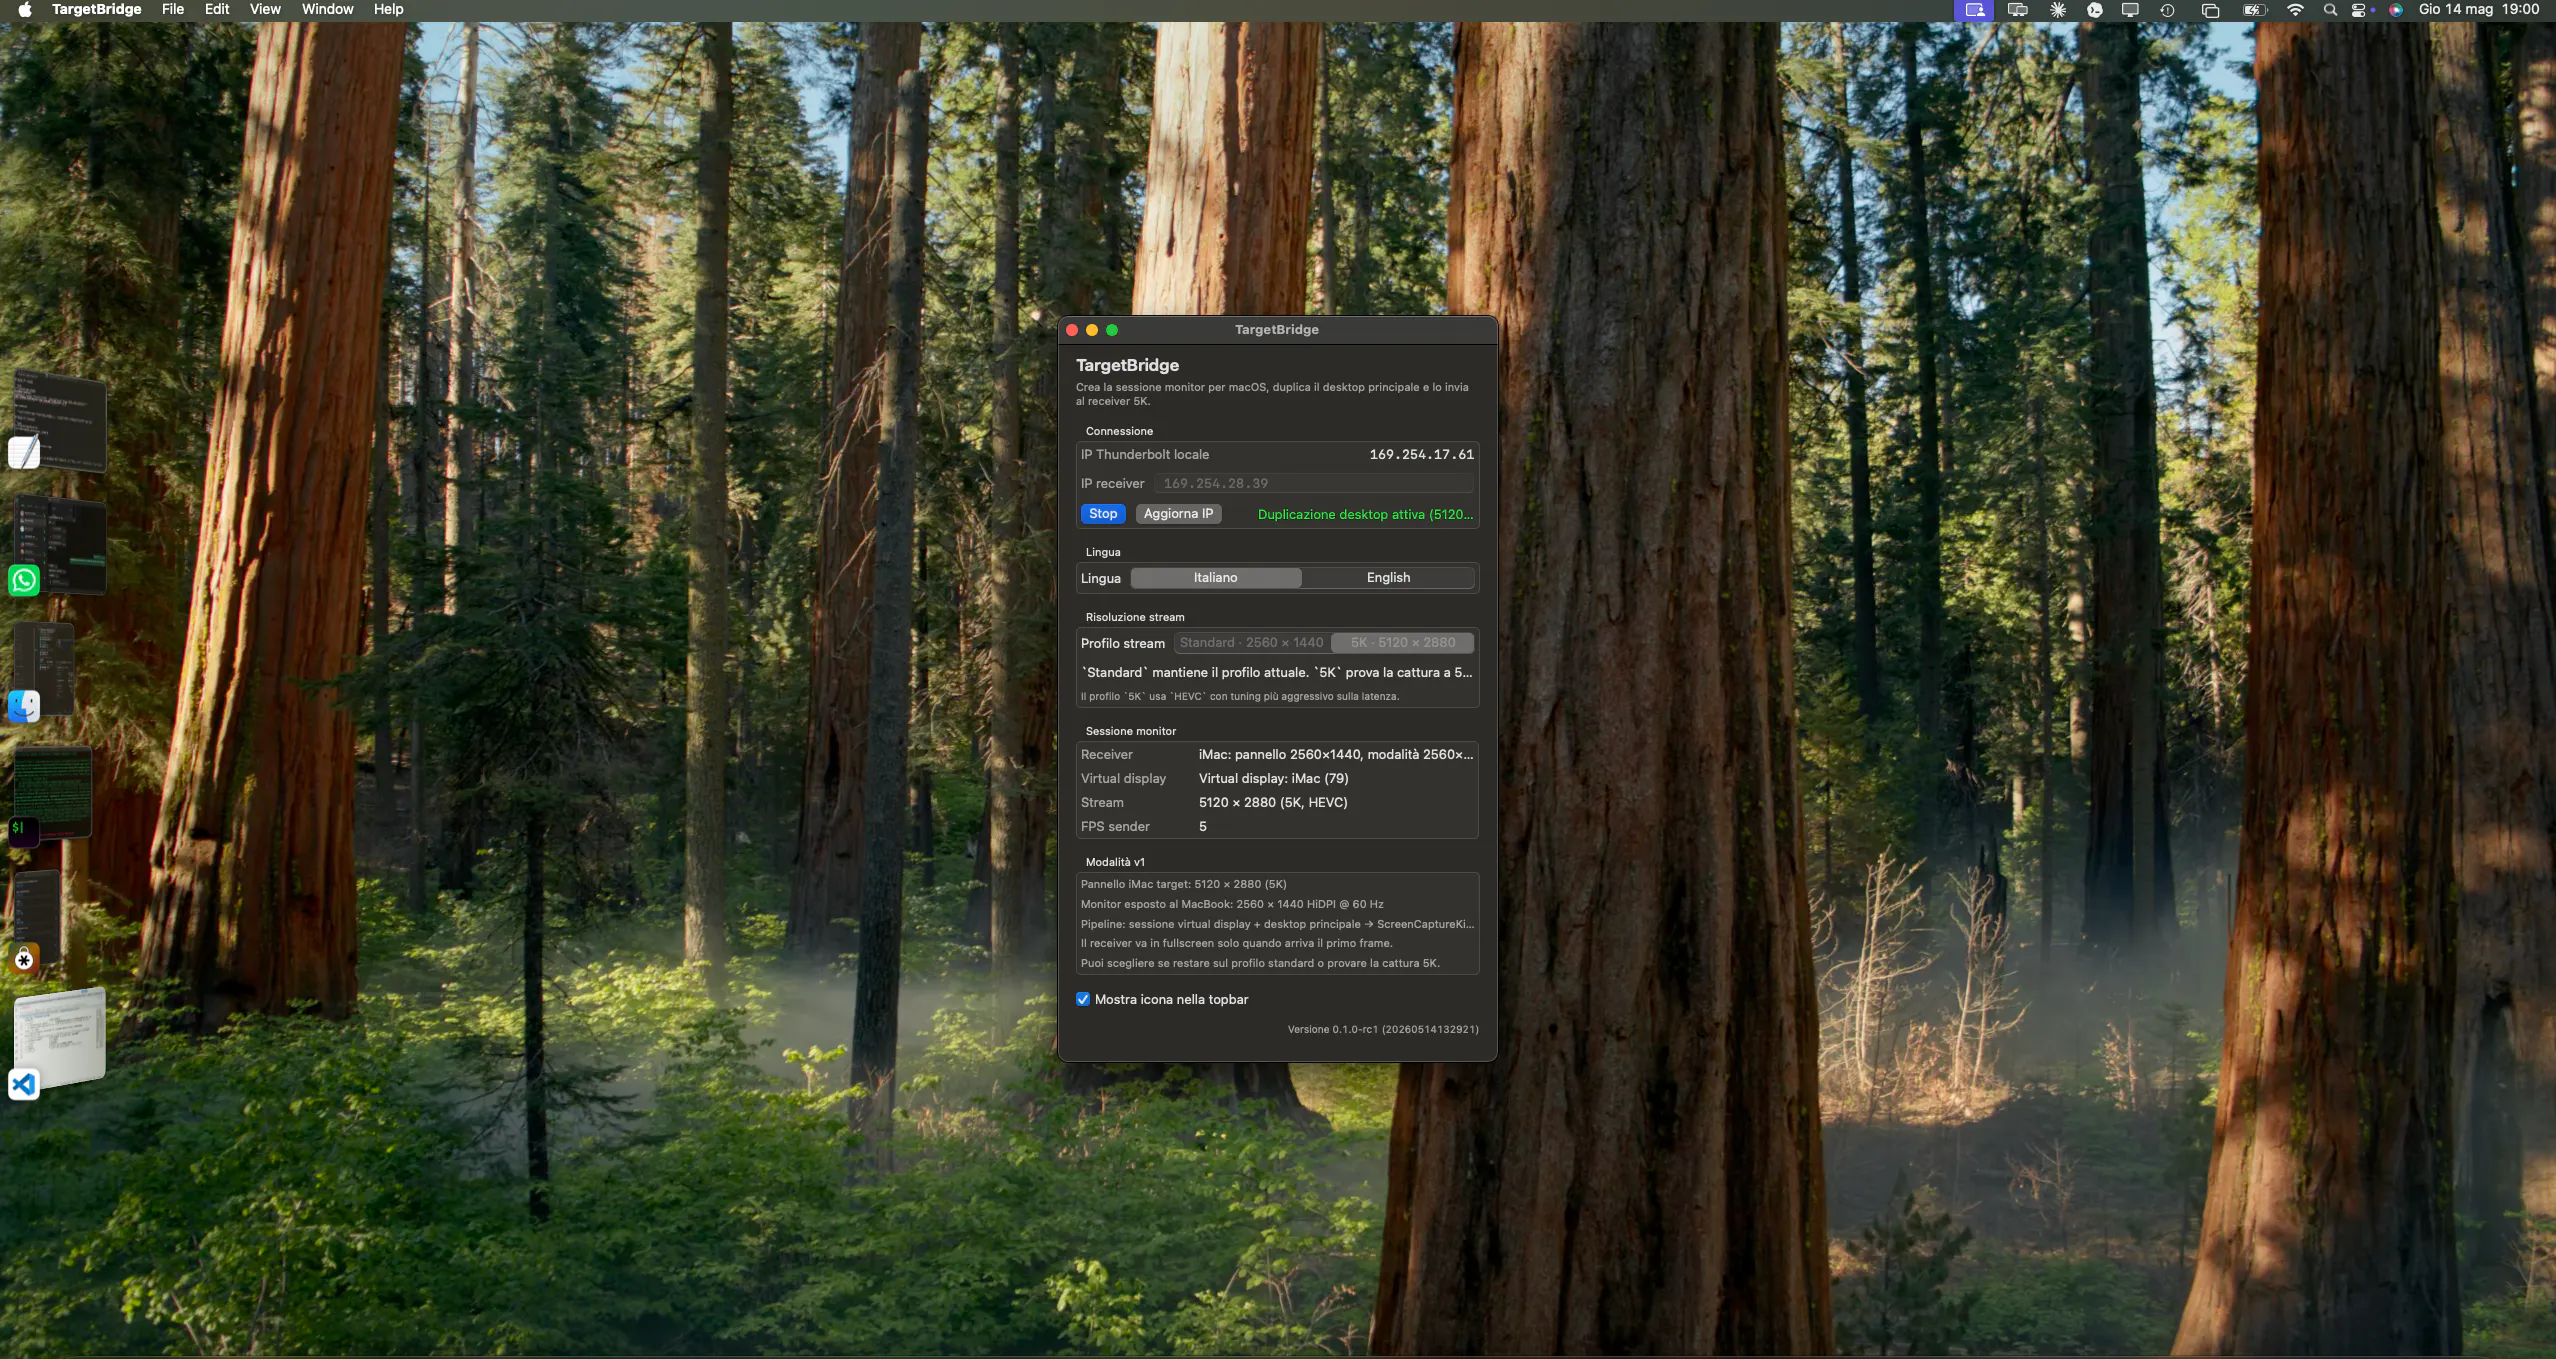Click the IP Thunderbolt locale label

click(x=1144, y=454)
